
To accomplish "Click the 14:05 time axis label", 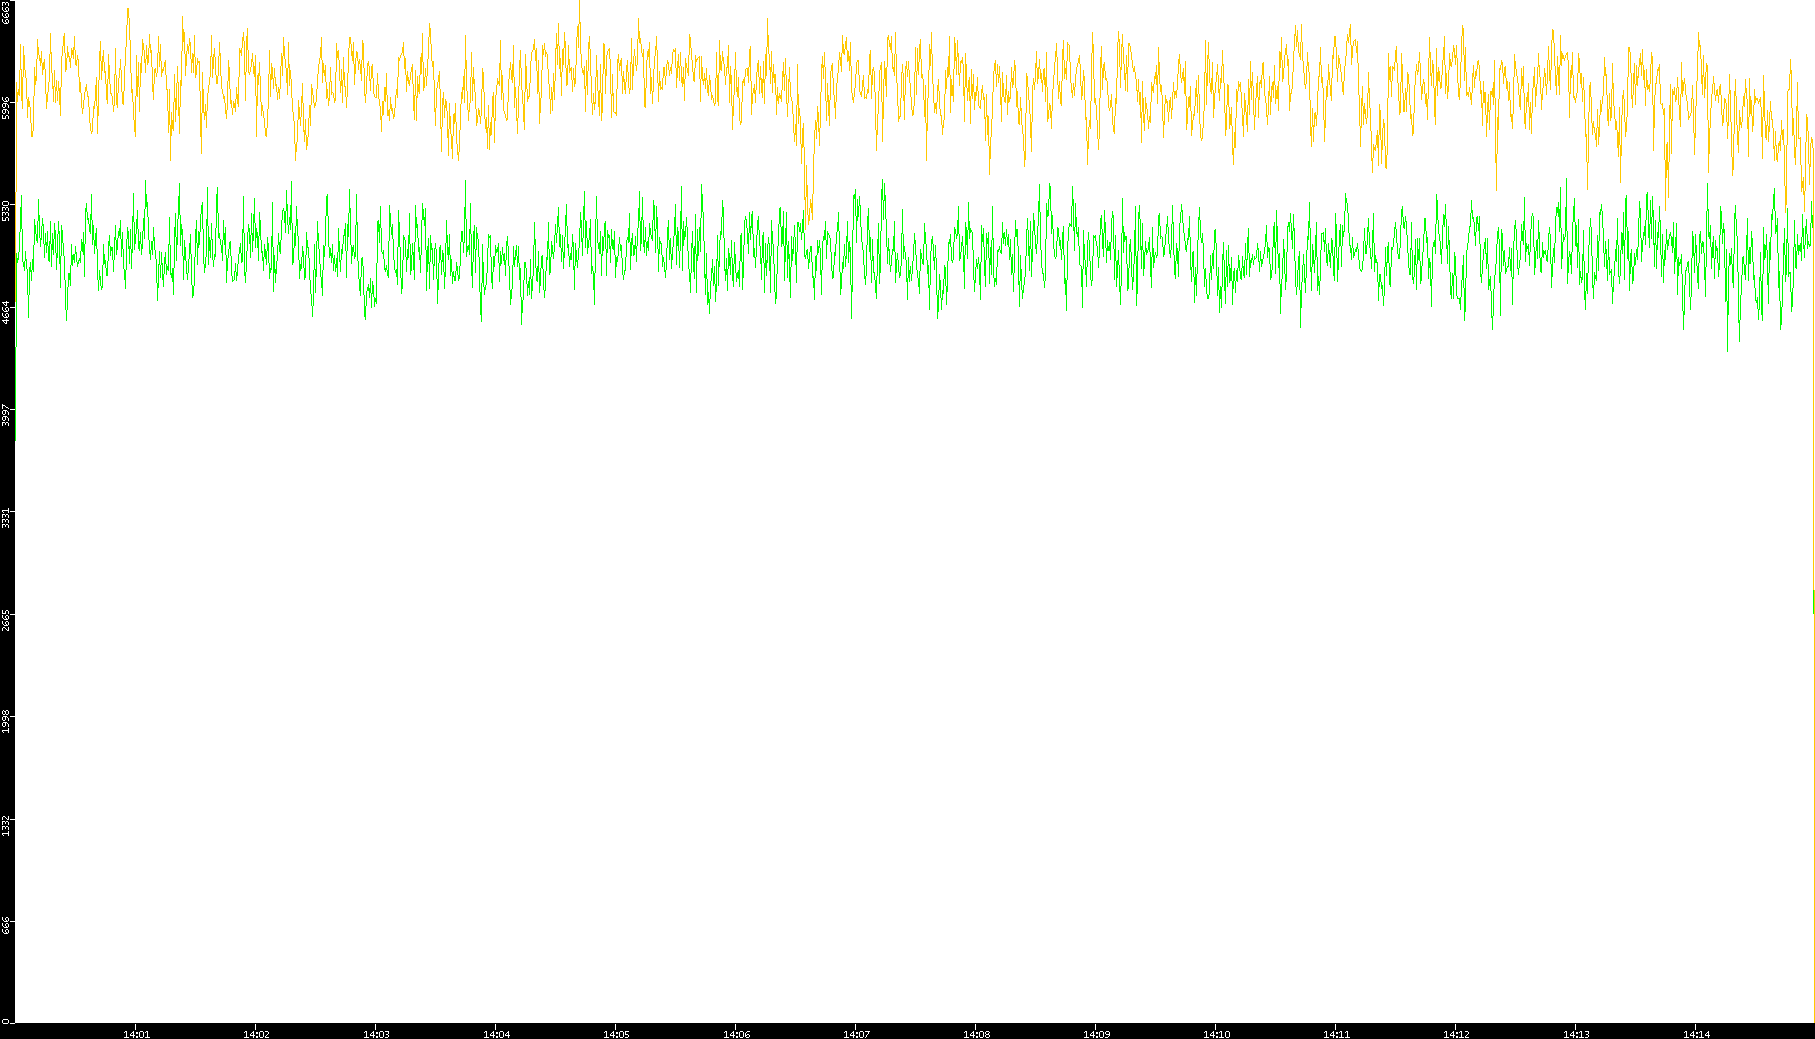I will pos(616,1034).
